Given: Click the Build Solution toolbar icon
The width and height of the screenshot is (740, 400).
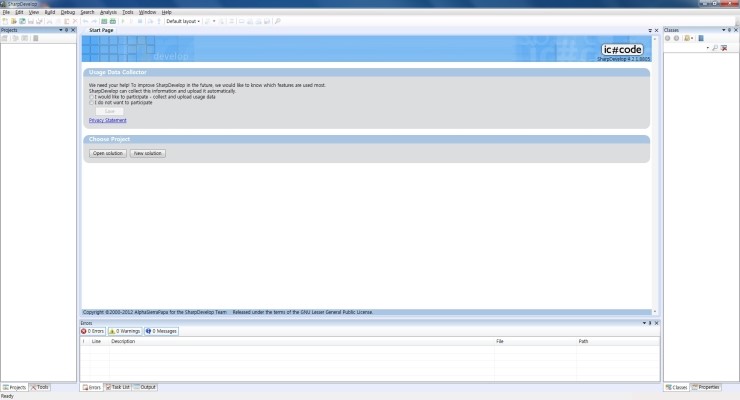Looking at the screenshot, I should [104, 21].
